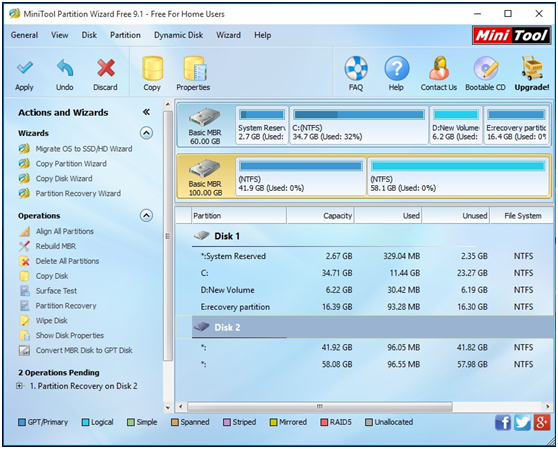Click the FAQ lifebuoy icon

pyautogui.click(x=356, y=68)
